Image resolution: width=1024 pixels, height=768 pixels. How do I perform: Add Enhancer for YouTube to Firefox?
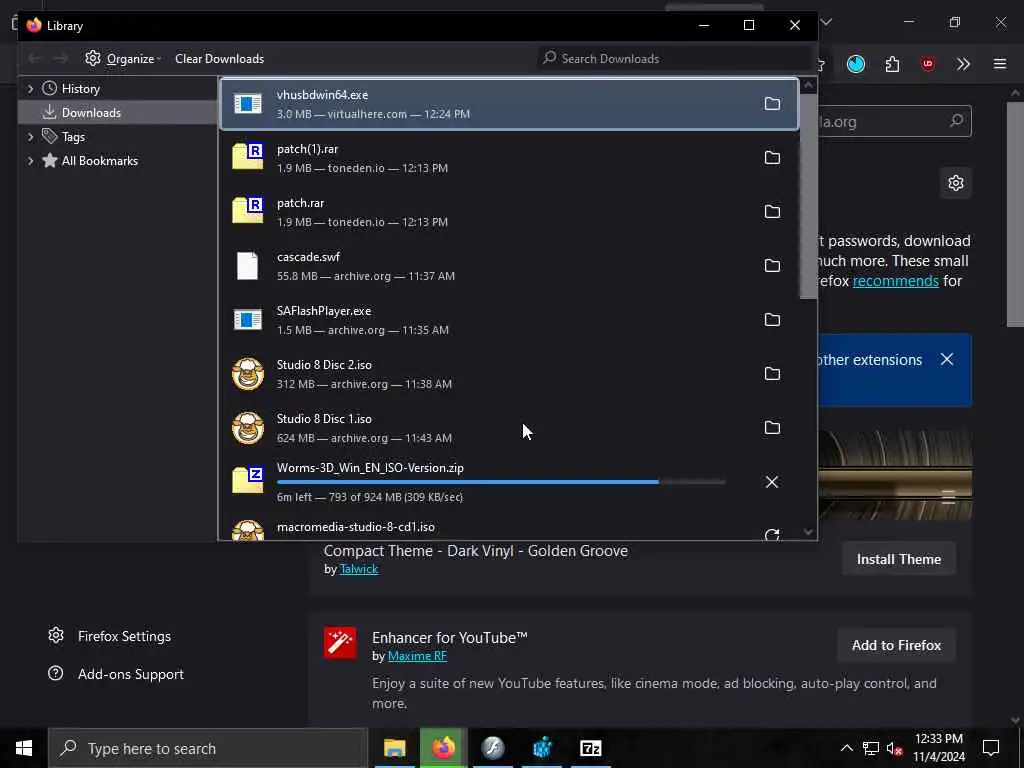[x=896, y=645]
